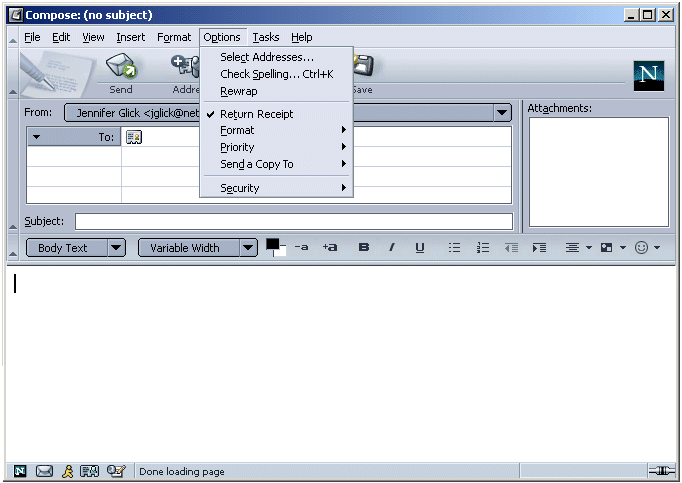Click the To recipient type button
The image size is (682, 483).
tap(74, 137)
